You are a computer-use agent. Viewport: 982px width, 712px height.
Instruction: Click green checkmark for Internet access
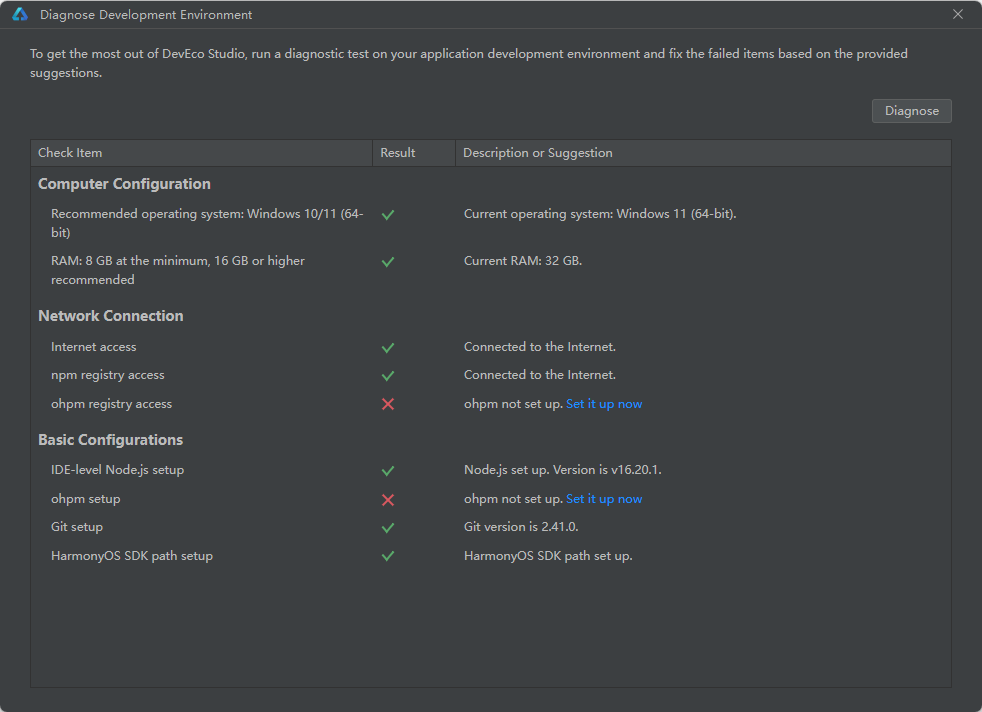pyautogui.click(x=388, y=348)
